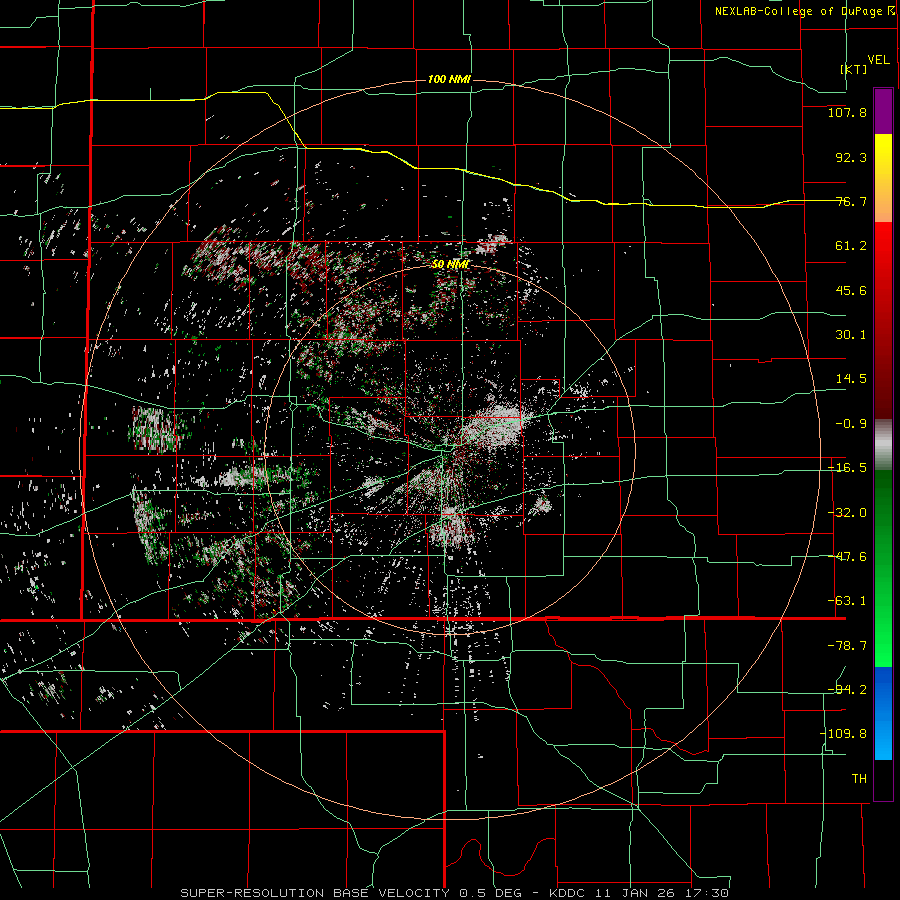Viewport: 900px width, 900px height.
Task: Click the red segment of the color bar
Action: click(x=883, y=320)
